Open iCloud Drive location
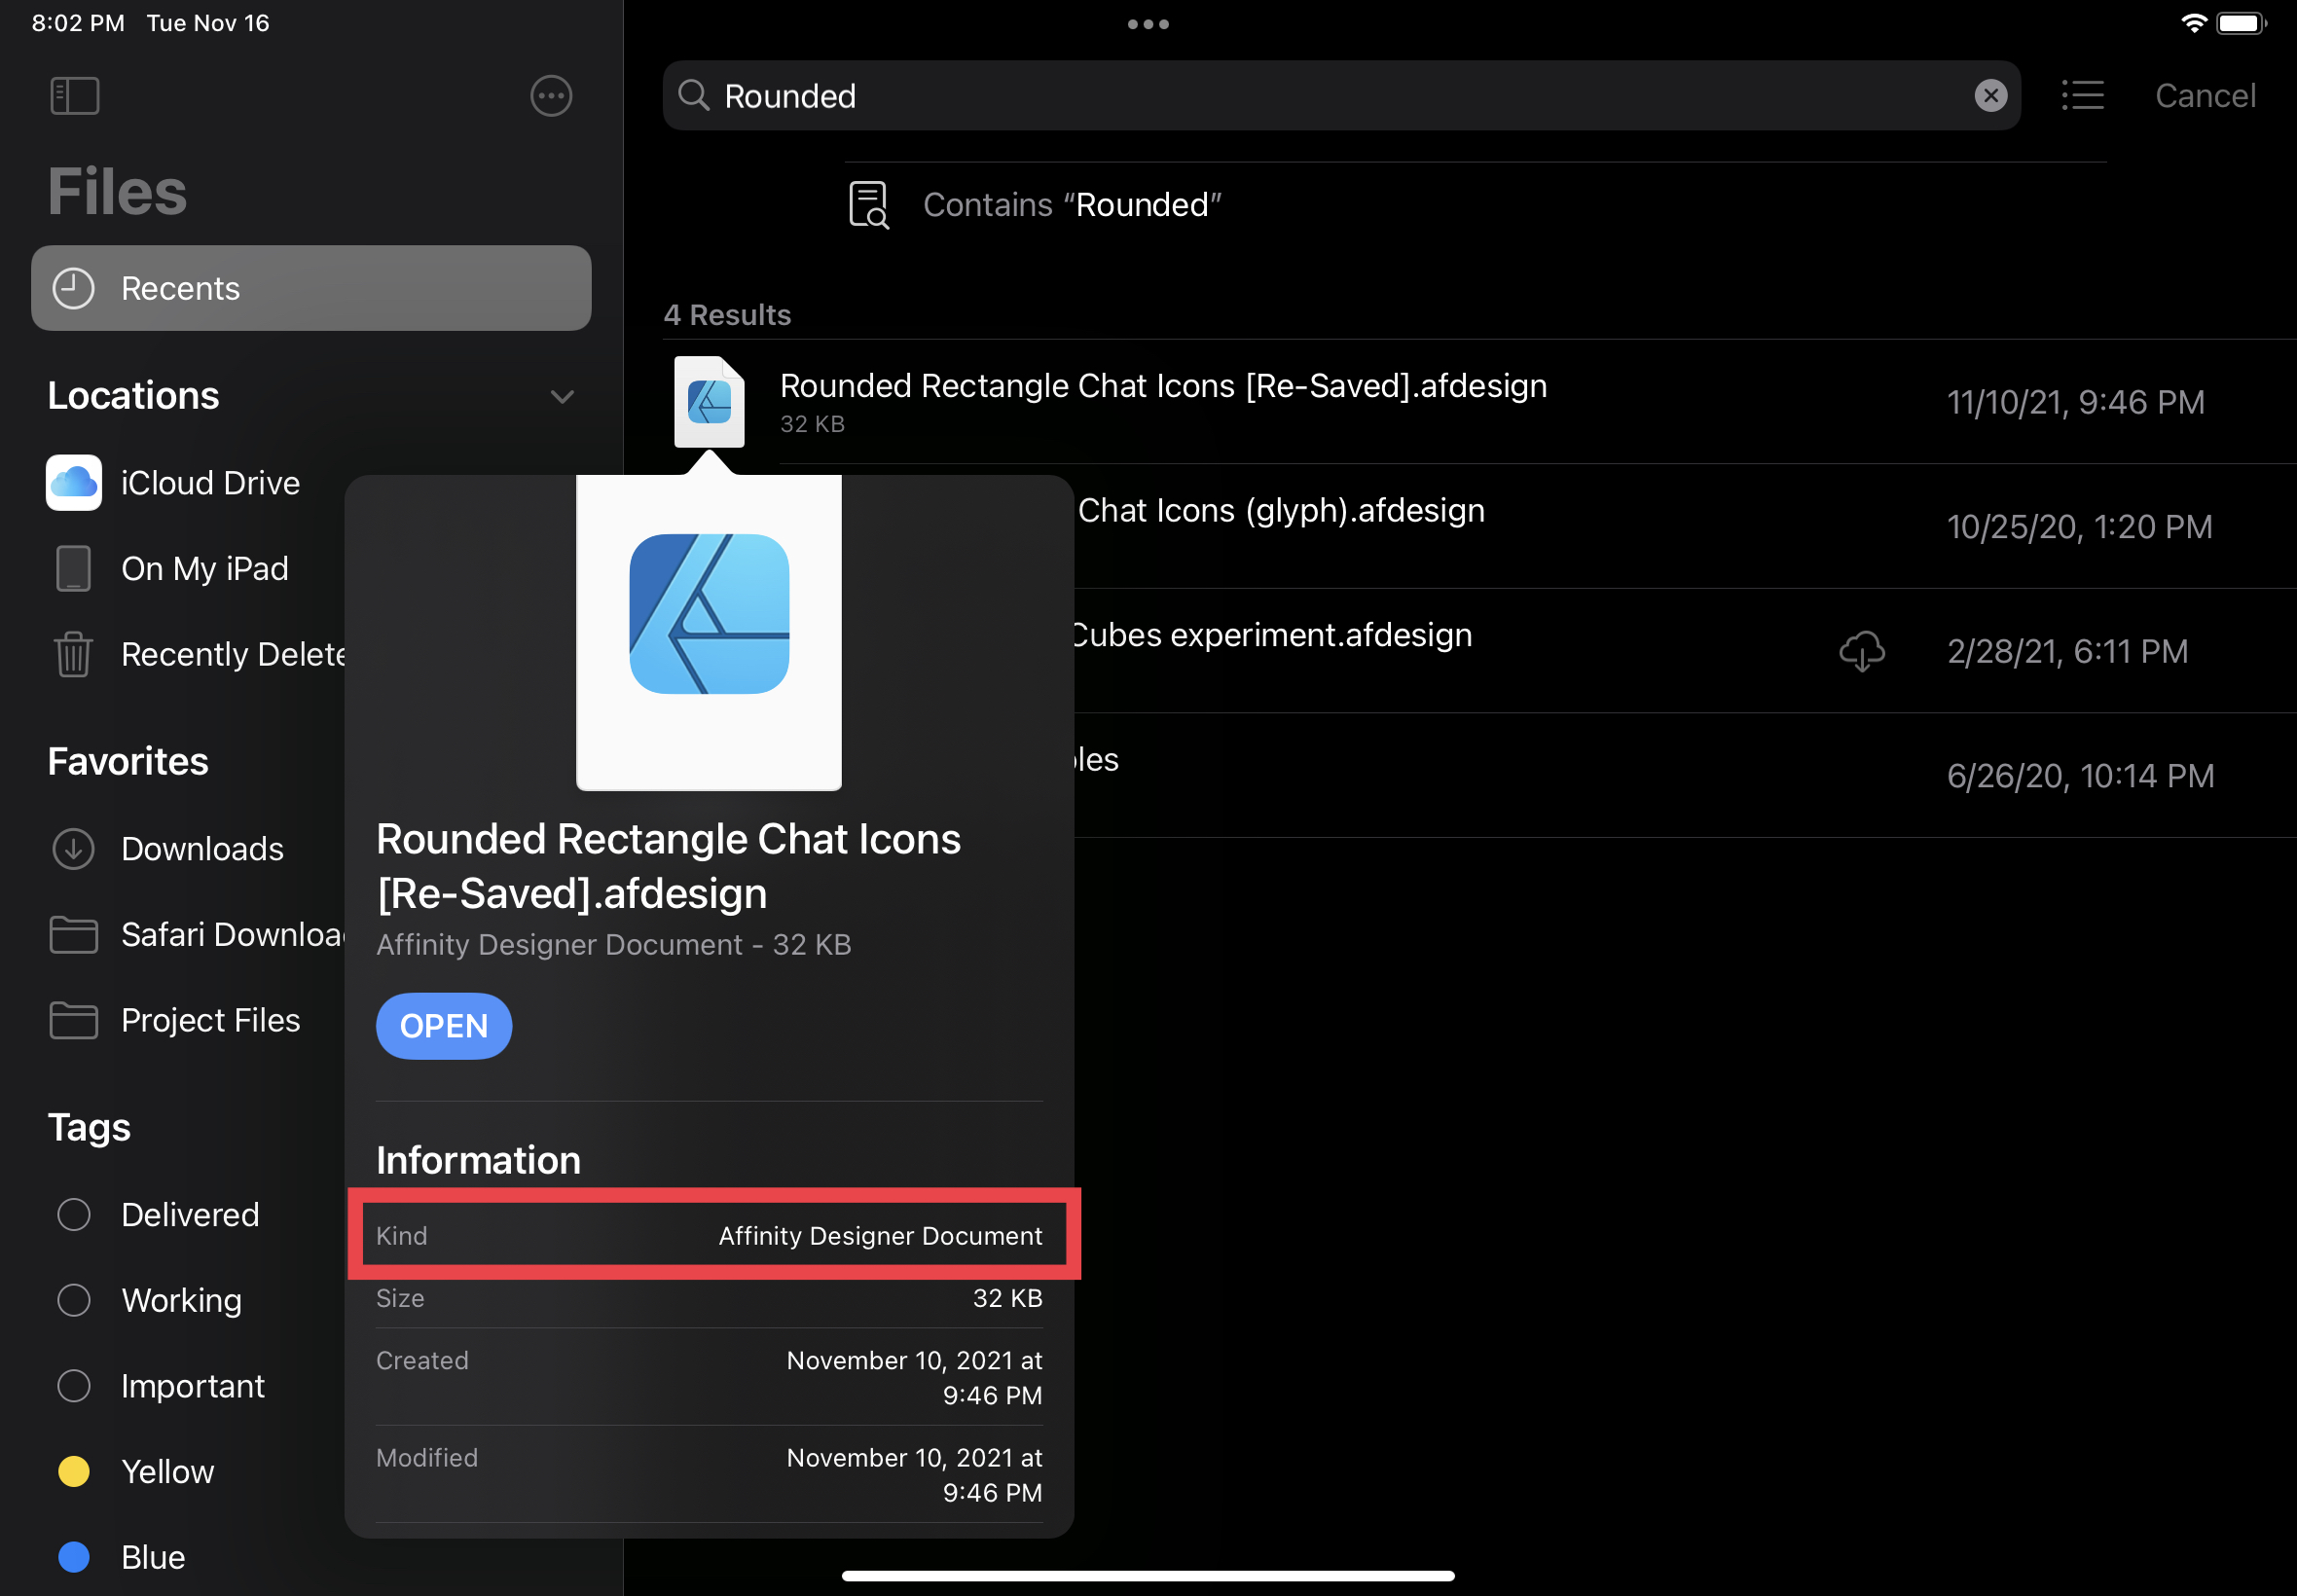2297x1596 pixels. [209, 483]
